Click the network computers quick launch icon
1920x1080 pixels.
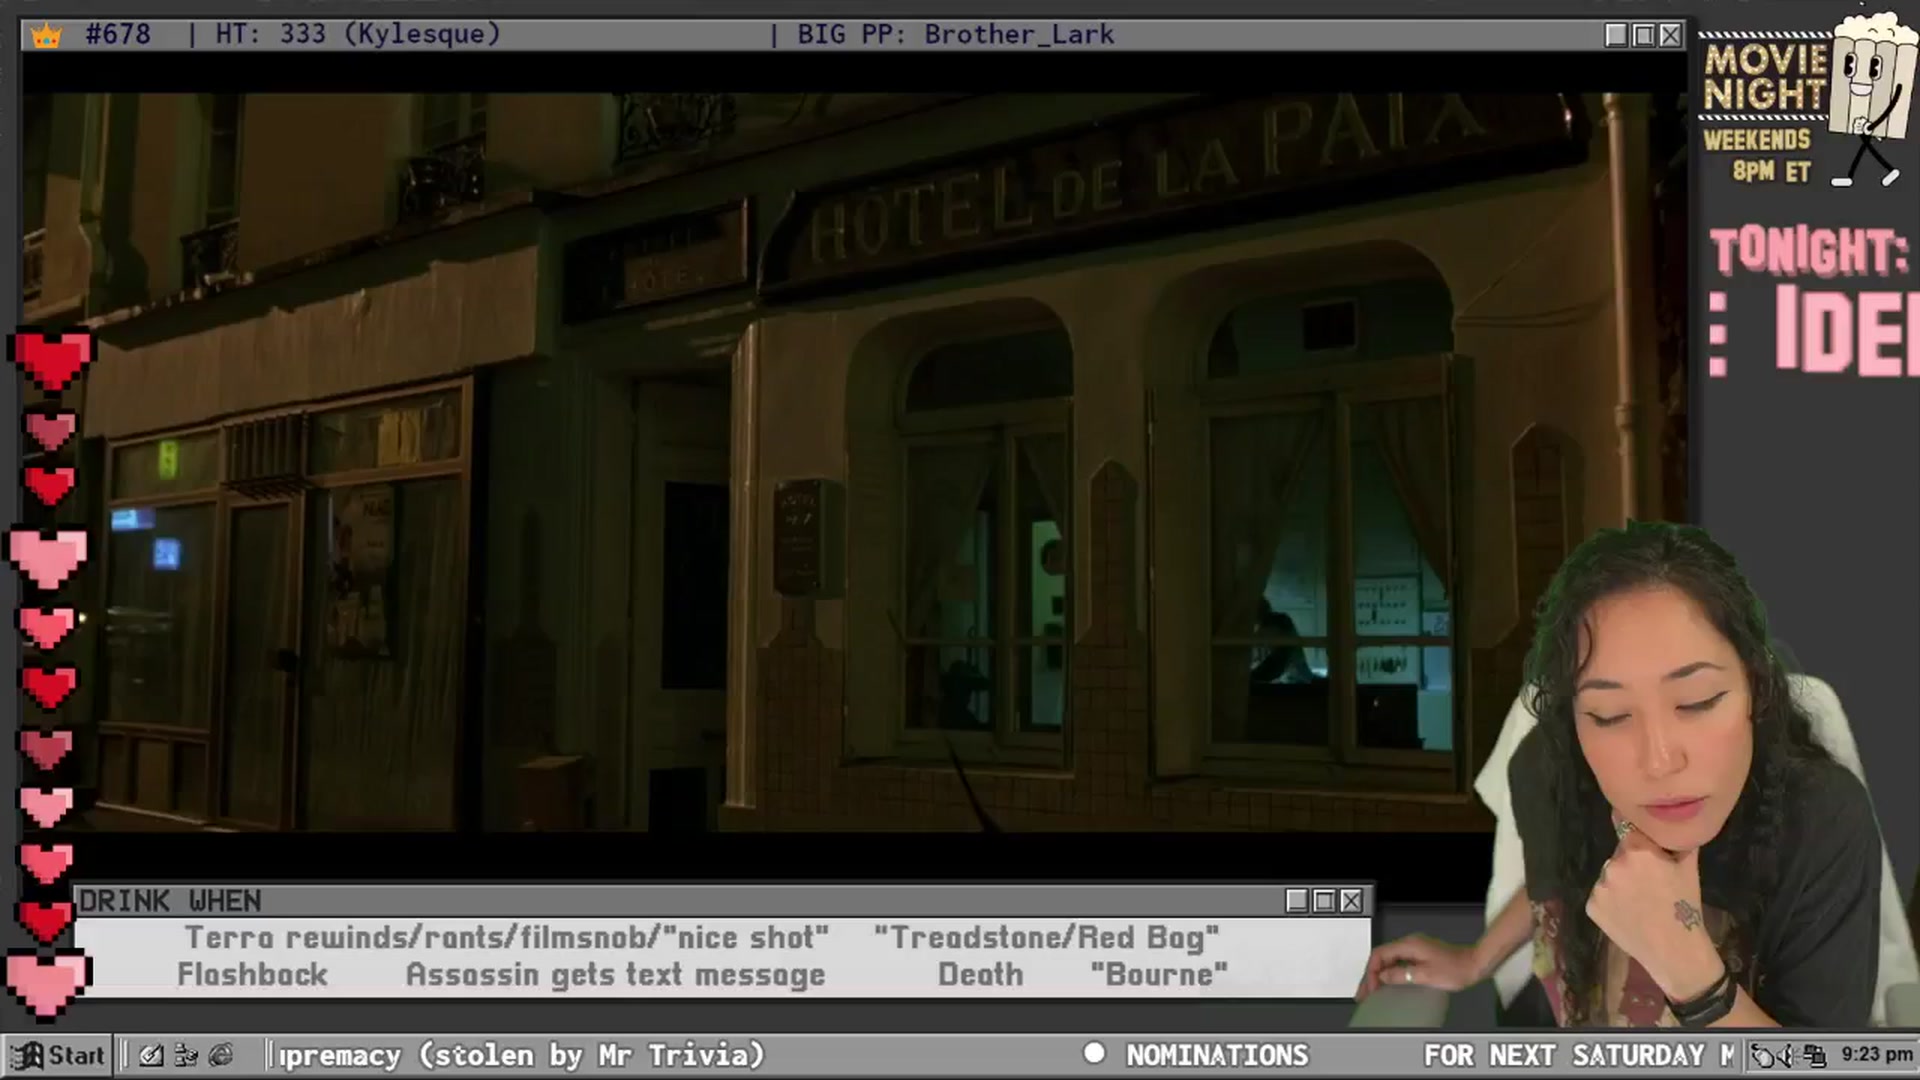[186, 1055]
